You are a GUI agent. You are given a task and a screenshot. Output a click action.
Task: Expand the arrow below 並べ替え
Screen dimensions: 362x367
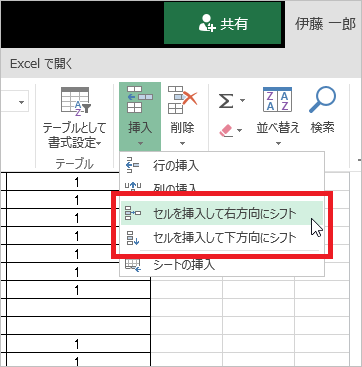278,144
